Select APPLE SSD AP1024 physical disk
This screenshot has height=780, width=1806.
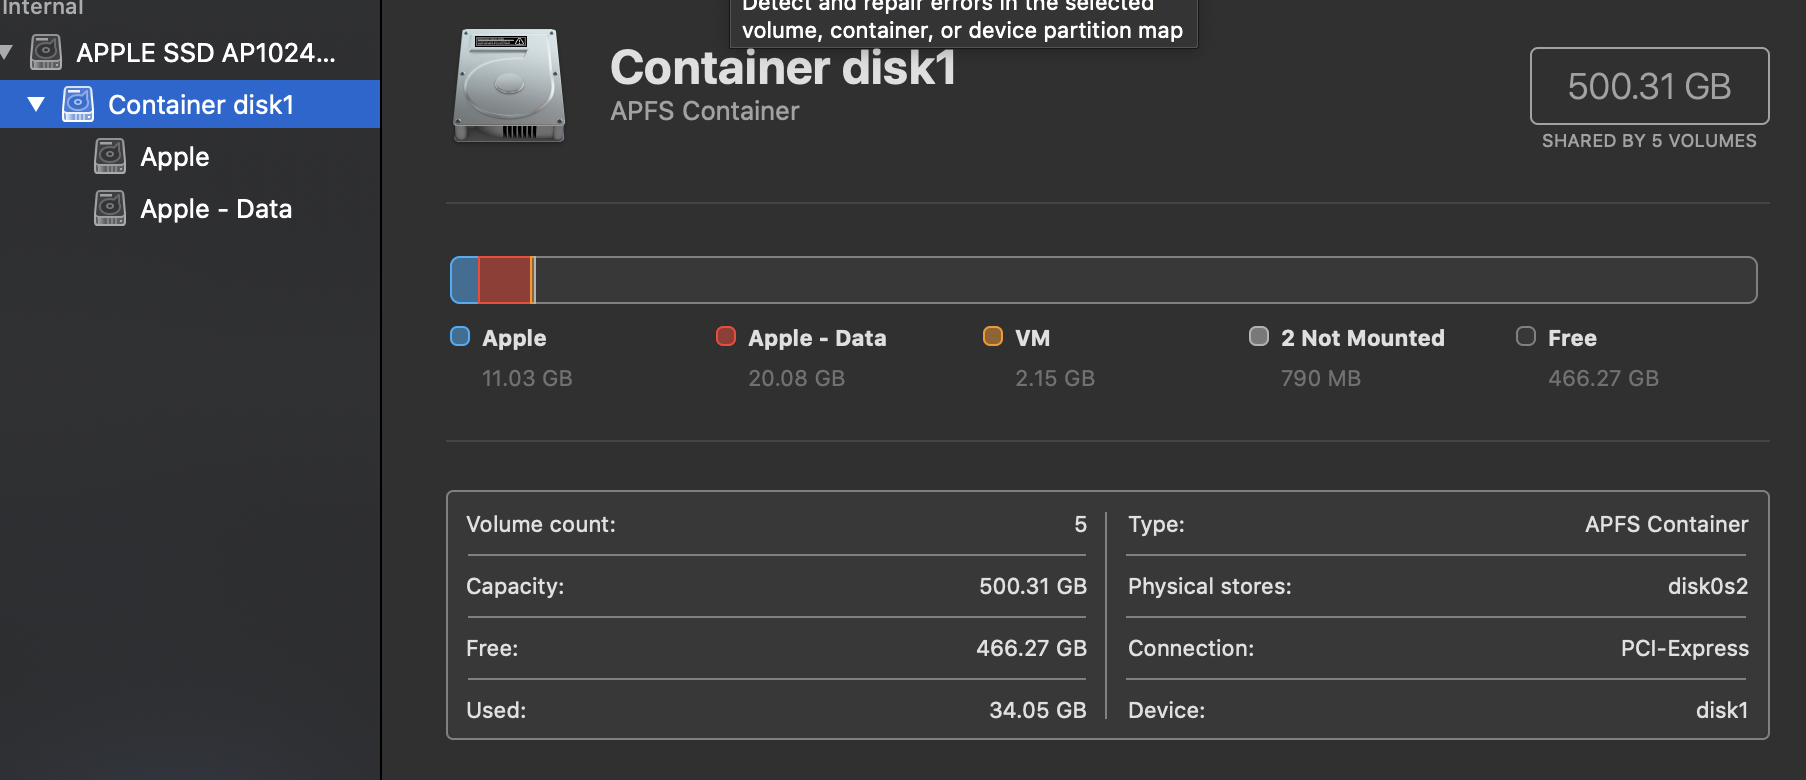click(x=206, y=53)
